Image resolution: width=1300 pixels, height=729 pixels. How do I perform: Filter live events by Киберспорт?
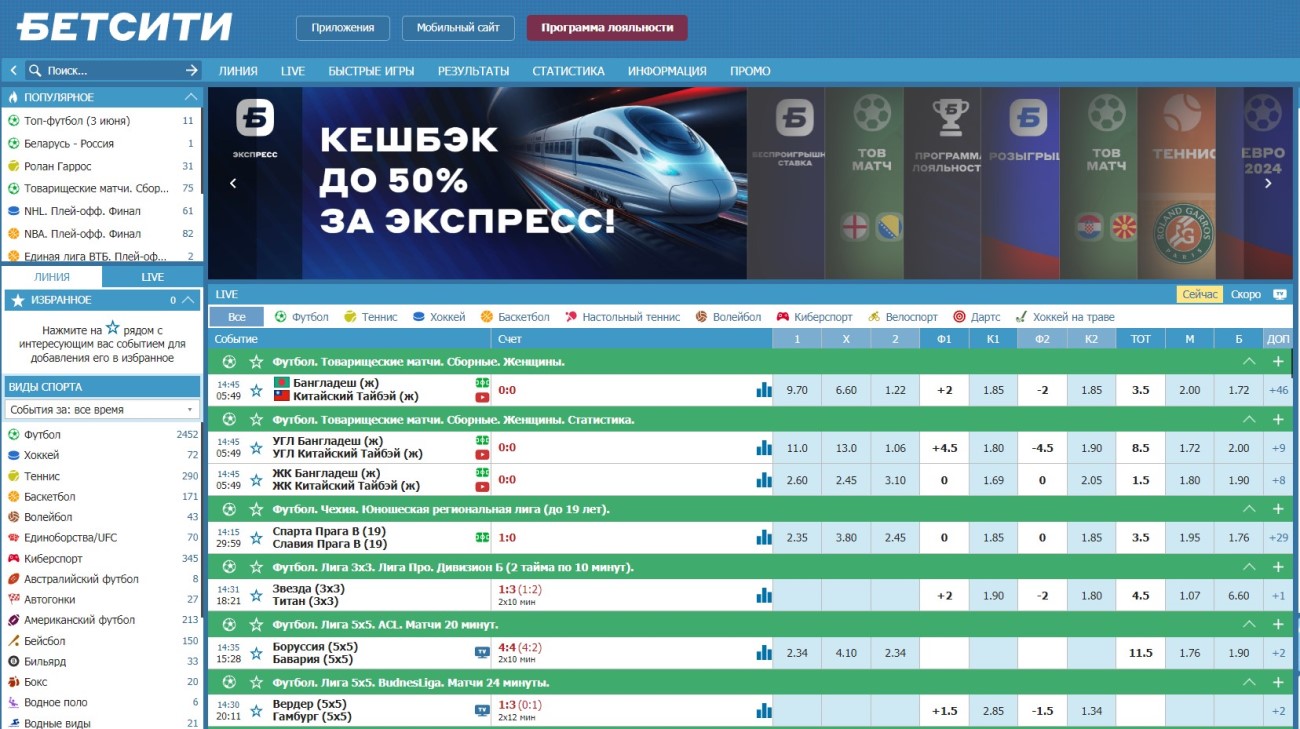(814, 317)
